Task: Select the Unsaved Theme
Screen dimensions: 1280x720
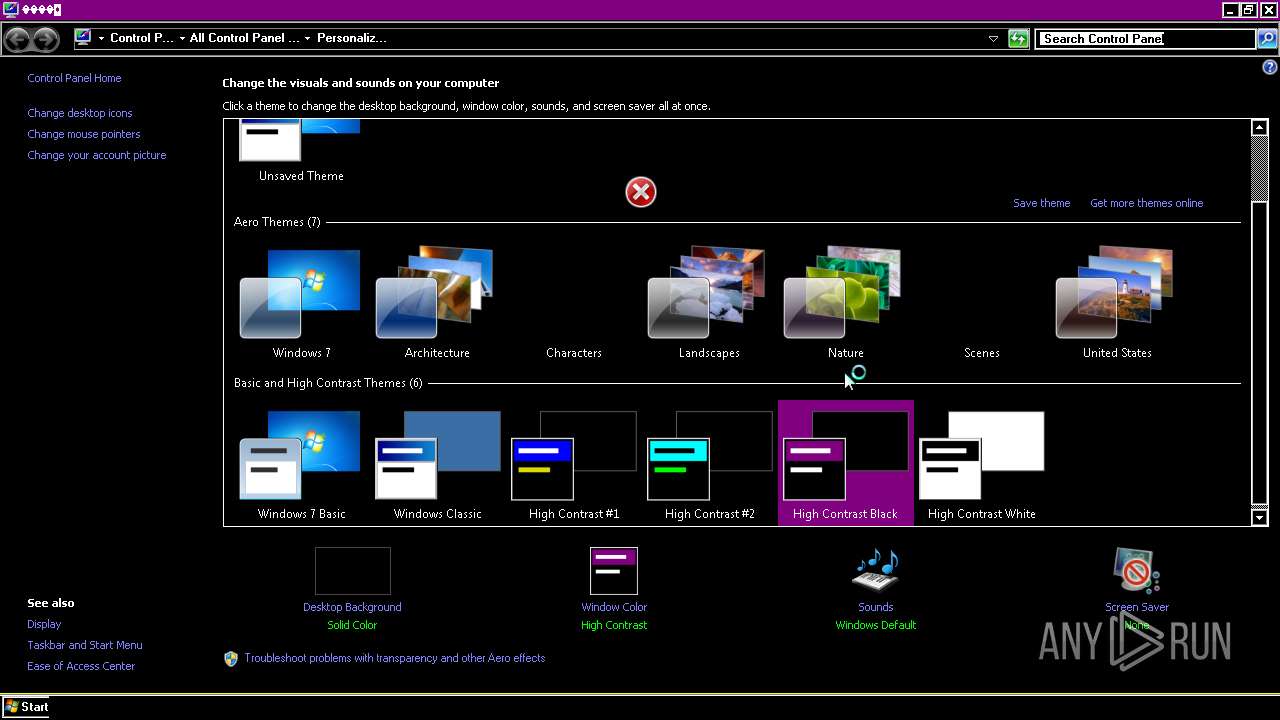Action: tap(301, 152)
